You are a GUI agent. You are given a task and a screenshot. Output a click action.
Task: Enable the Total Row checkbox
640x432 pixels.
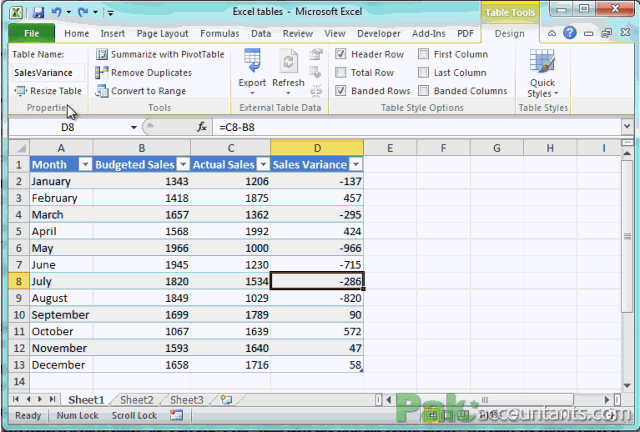click(x=340, y=72)
